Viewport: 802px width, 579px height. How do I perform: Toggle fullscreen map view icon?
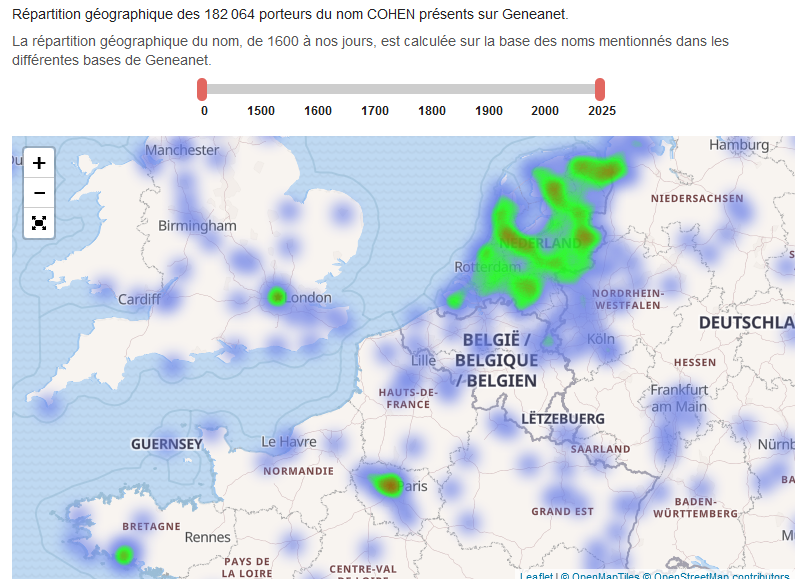coord(39,223)
